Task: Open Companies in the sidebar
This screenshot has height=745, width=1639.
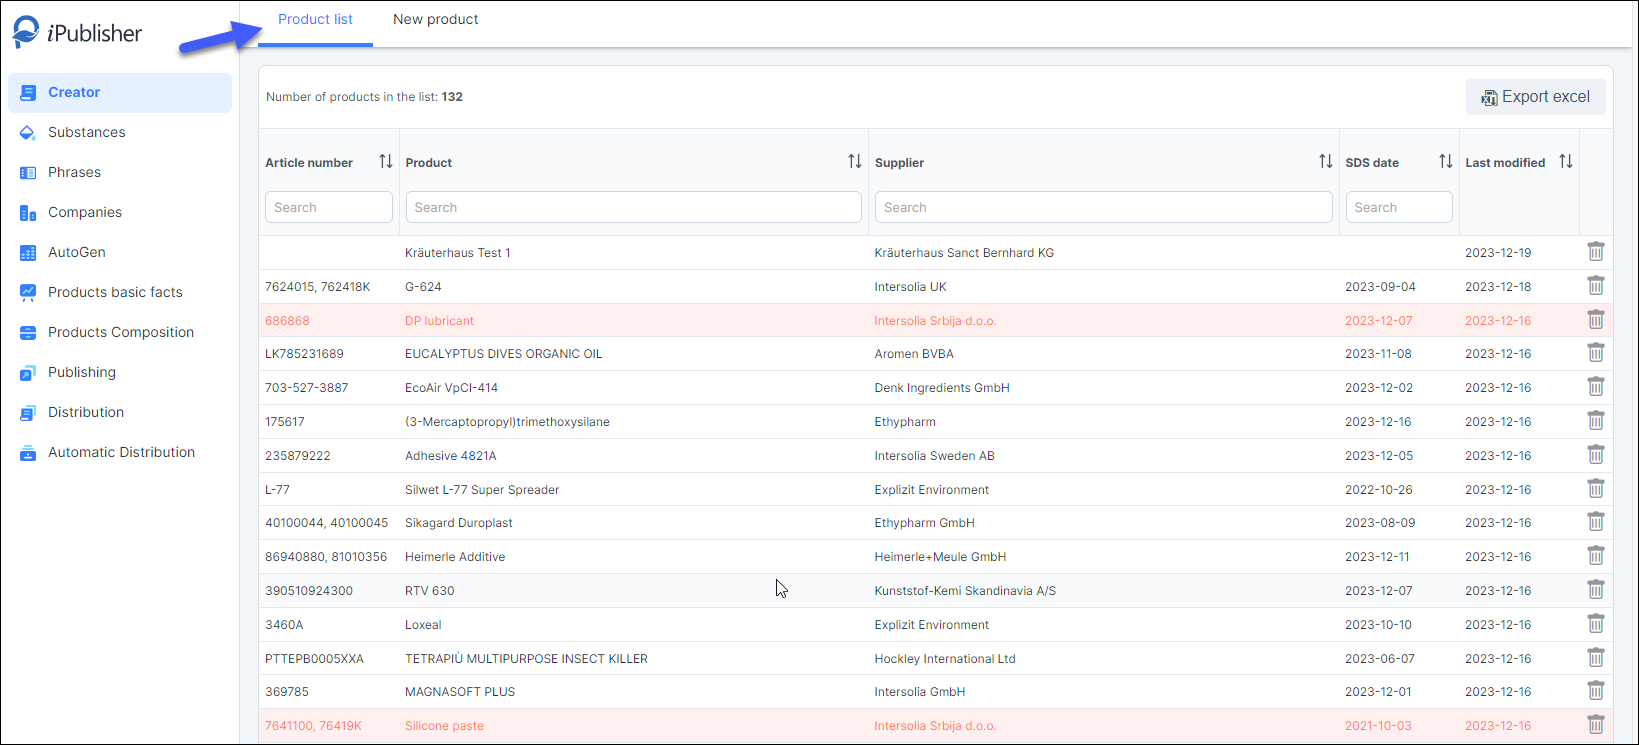Action: [x=85, y=212]
